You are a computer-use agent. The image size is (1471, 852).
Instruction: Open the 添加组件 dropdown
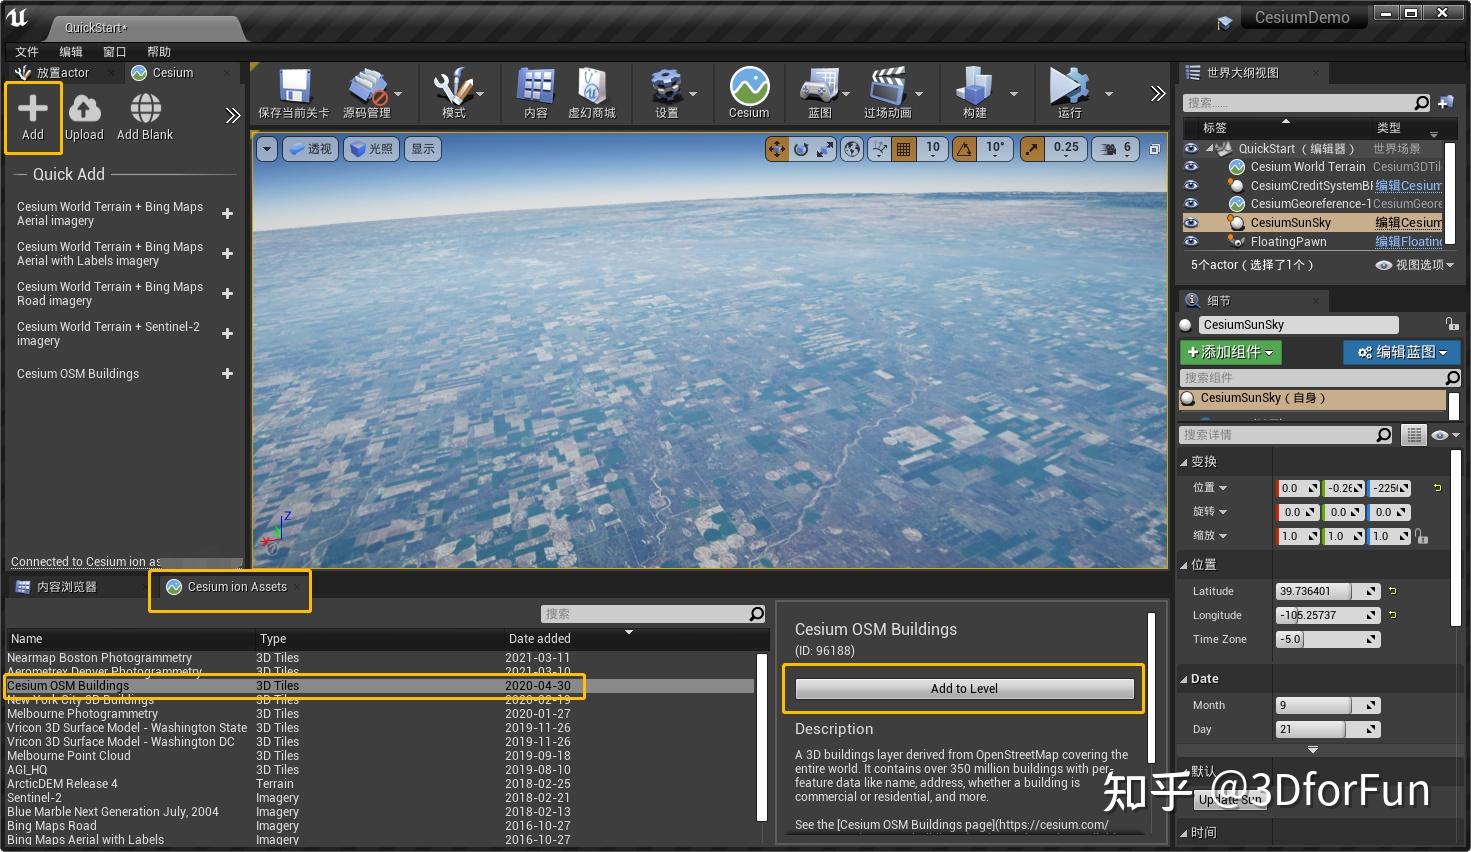1230,352
